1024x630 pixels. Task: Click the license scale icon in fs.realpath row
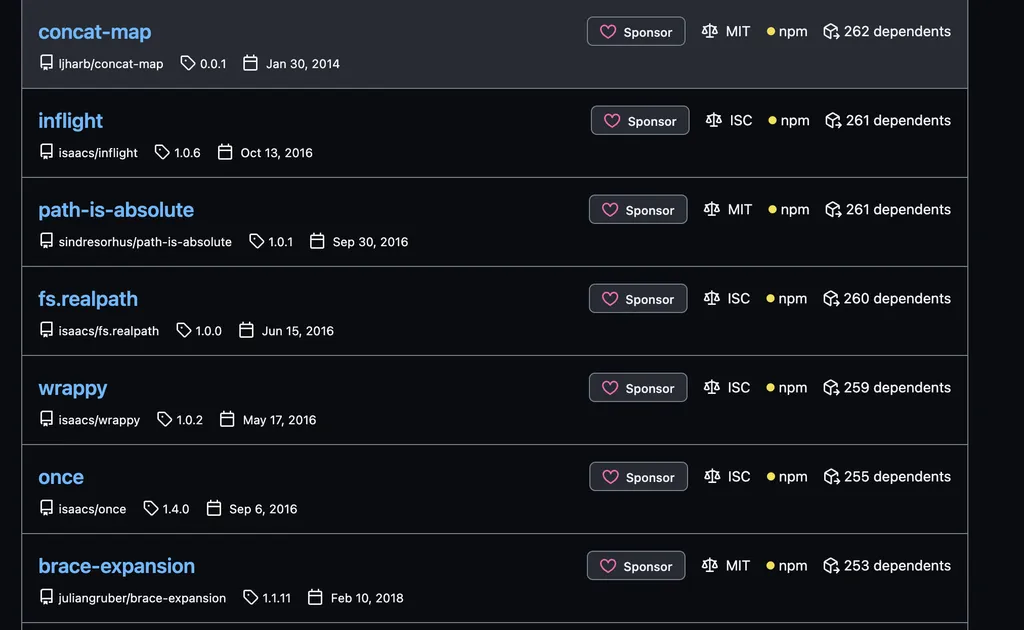pos(712,298)
